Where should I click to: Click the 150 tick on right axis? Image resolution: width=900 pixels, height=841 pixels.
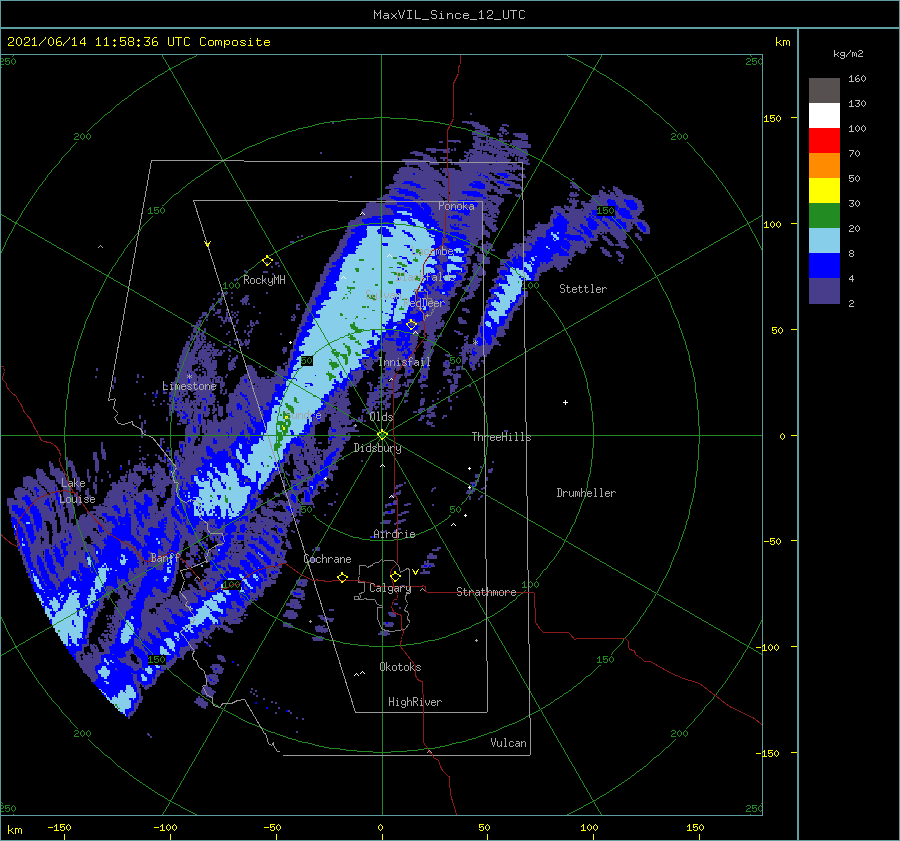[772, 118]
